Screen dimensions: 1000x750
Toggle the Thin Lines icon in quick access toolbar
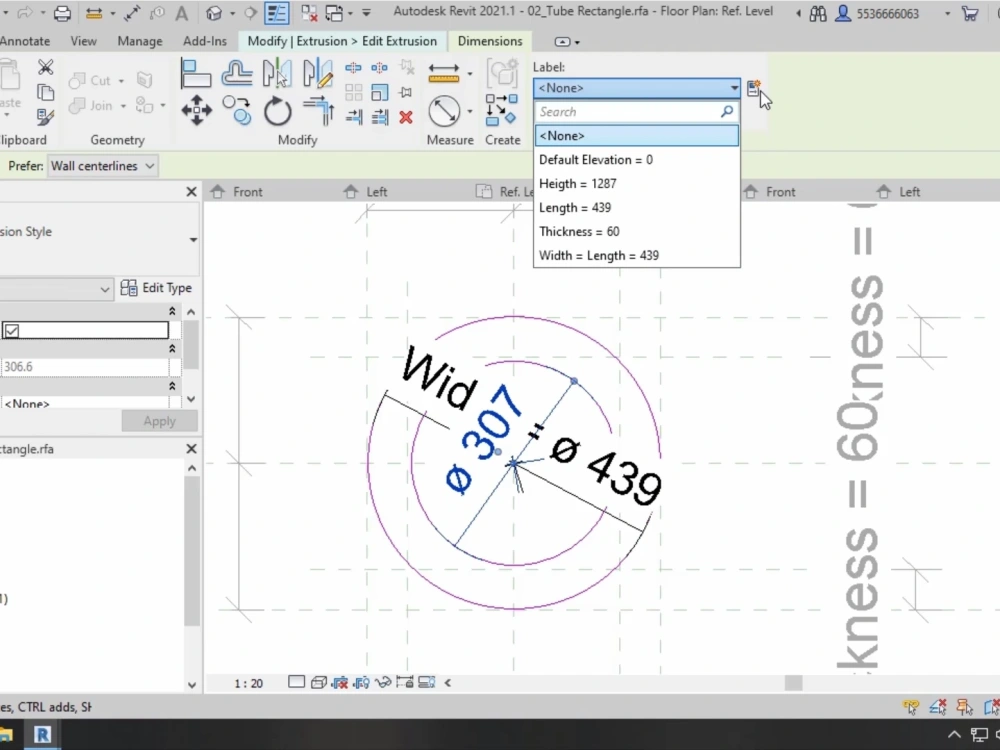(x=277, y=13)
